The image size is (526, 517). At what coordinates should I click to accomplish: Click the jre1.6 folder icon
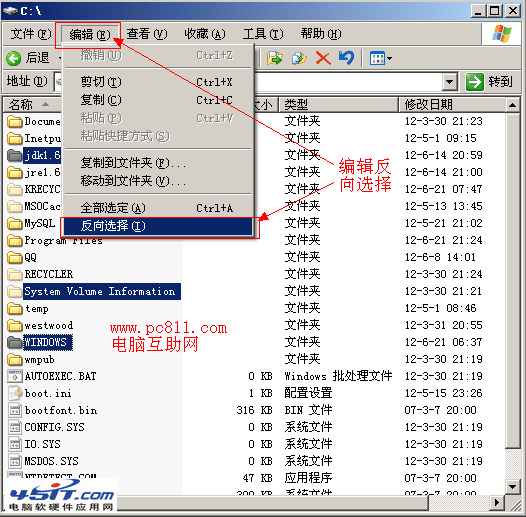click(x=14, y=172)
